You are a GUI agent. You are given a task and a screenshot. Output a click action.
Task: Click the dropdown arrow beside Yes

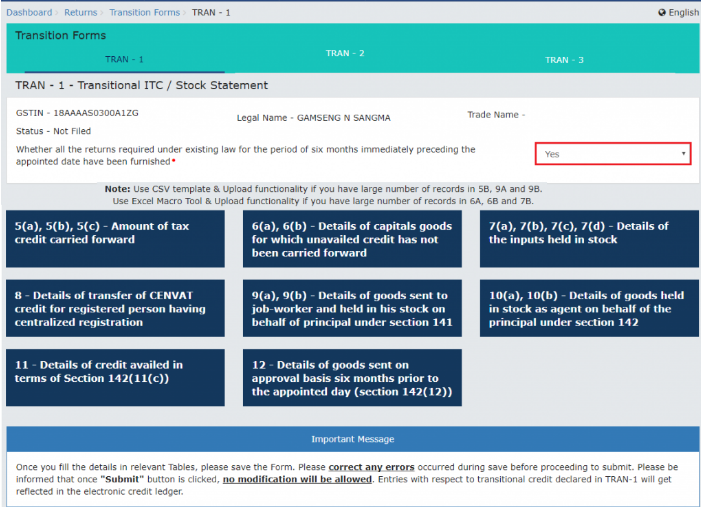pyautogui.click(x=683, y=154)
